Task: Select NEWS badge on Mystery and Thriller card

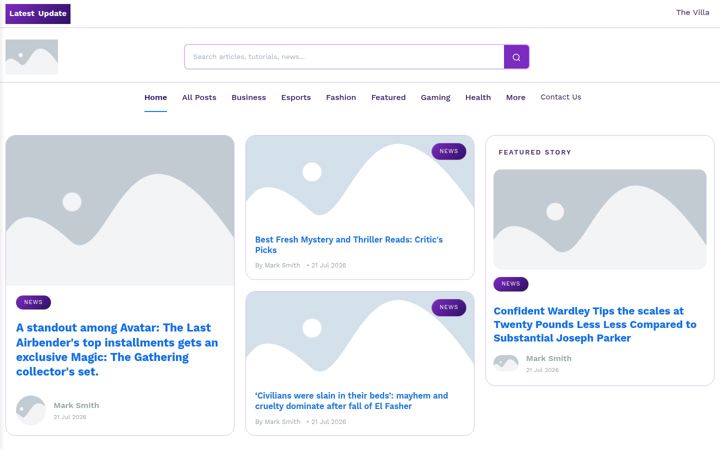Action: pos(449,151)
